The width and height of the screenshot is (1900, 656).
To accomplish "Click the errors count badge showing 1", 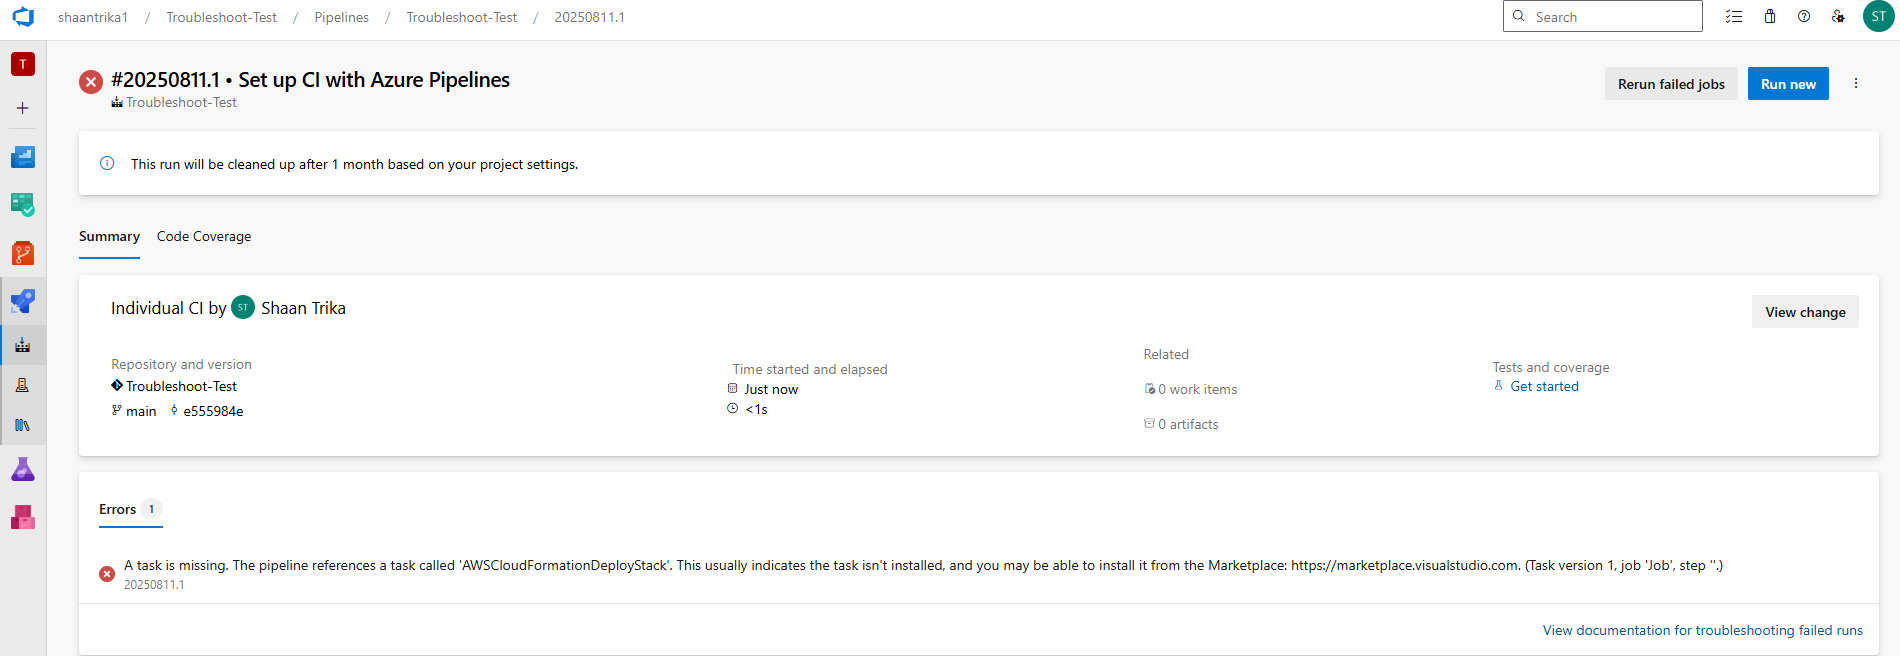I will point(152,509).
